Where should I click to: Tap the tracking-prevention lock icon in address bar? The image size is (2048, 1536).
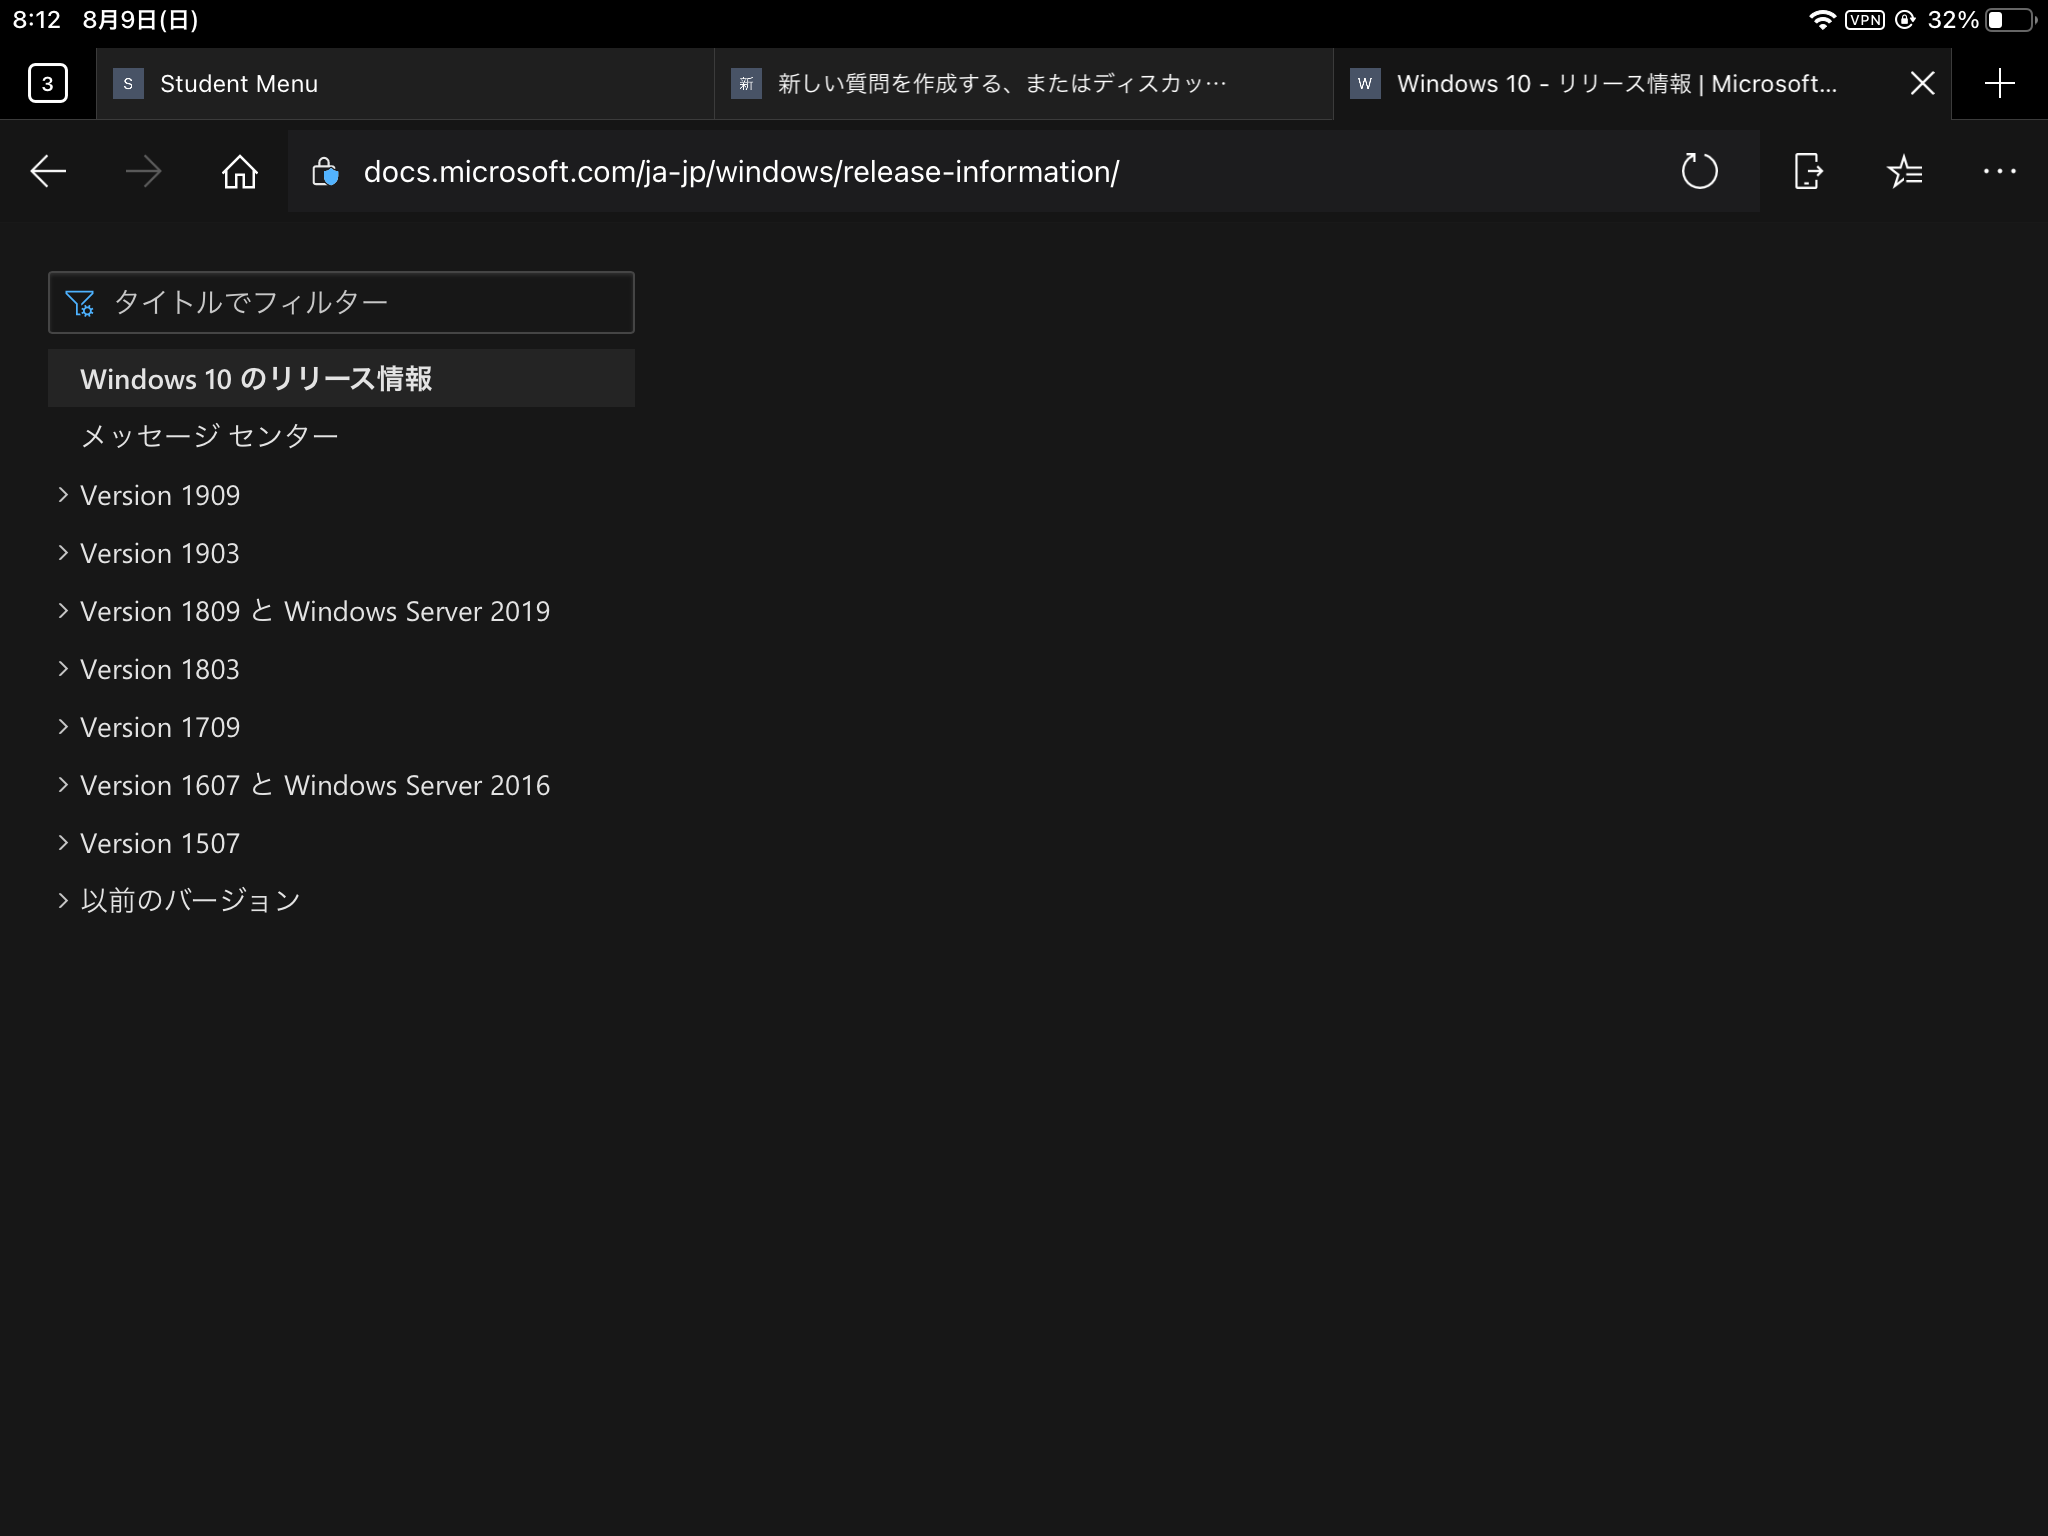tap(325, 172)
